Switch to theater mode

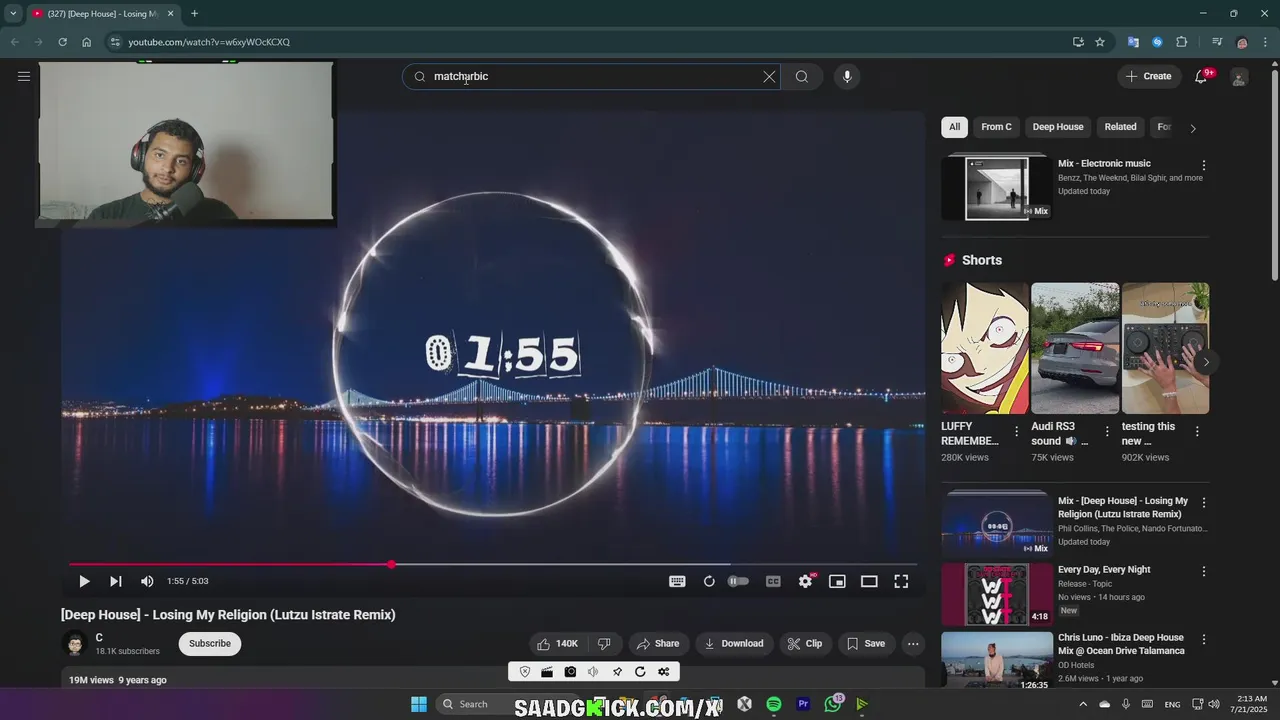click(869, 581)
